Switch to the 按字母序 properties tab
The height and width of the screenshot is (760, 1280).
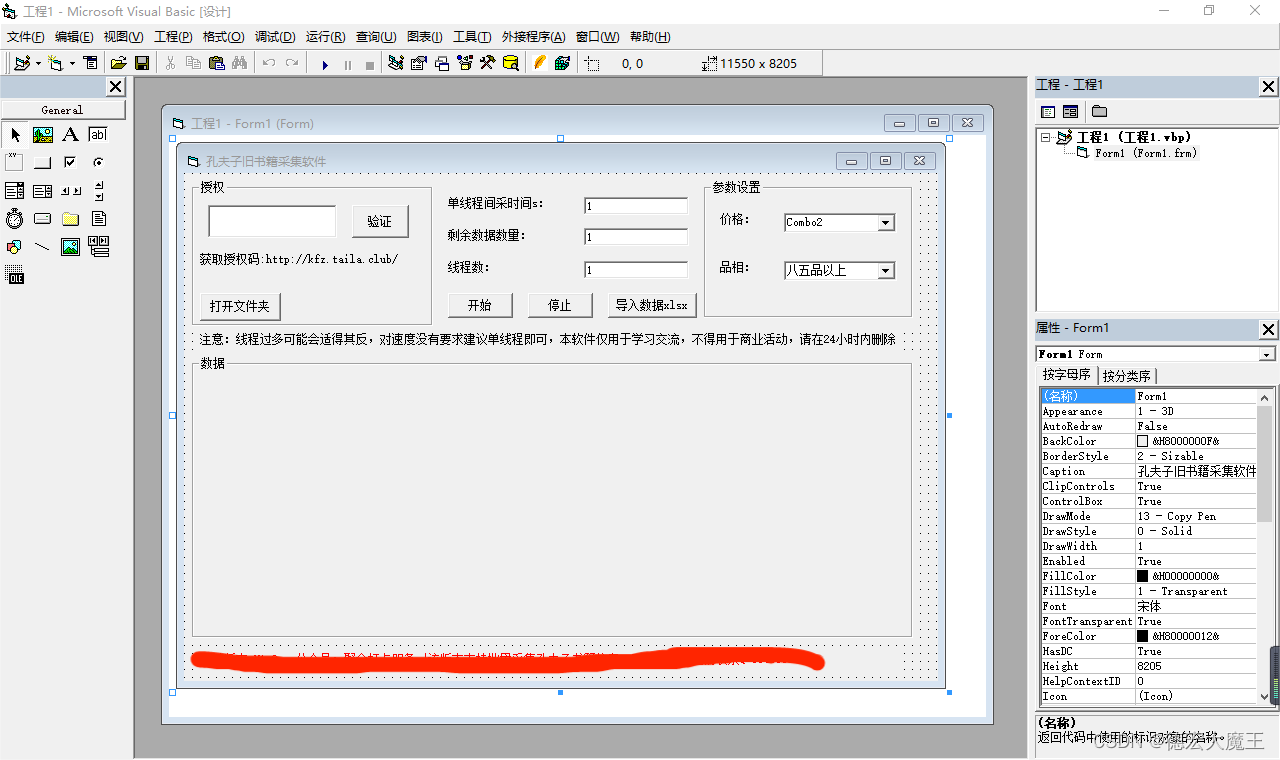pyautogui.click(x=1067, y=375)
